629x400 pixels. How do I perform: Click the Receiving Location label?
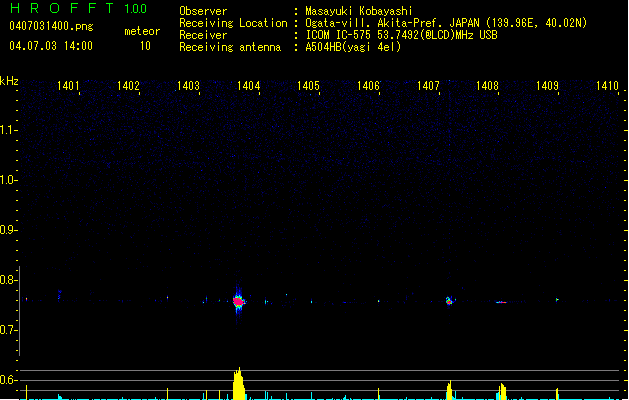233,23
